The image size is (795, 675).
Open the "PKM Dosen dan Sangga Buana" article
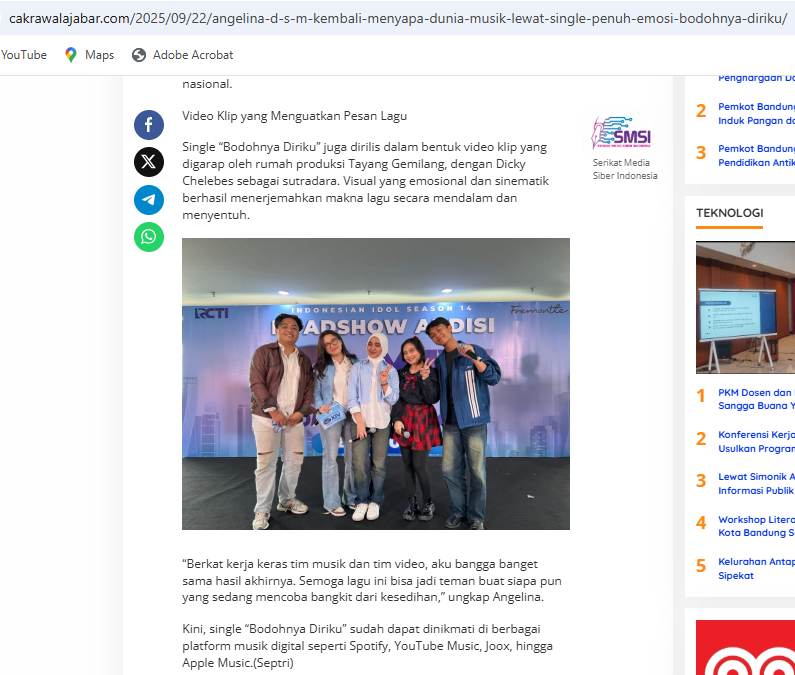click(756, 399)
